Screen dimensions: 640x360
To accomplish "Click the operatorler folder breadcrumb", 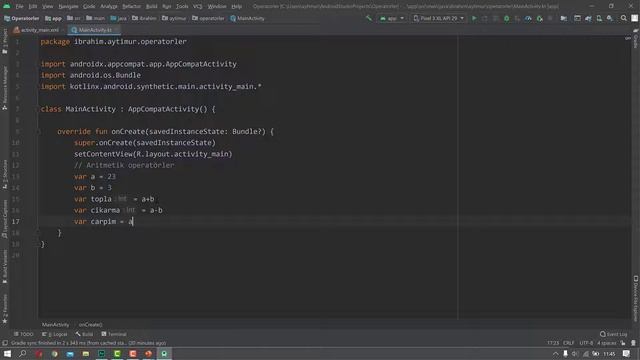I will [208, 18].
